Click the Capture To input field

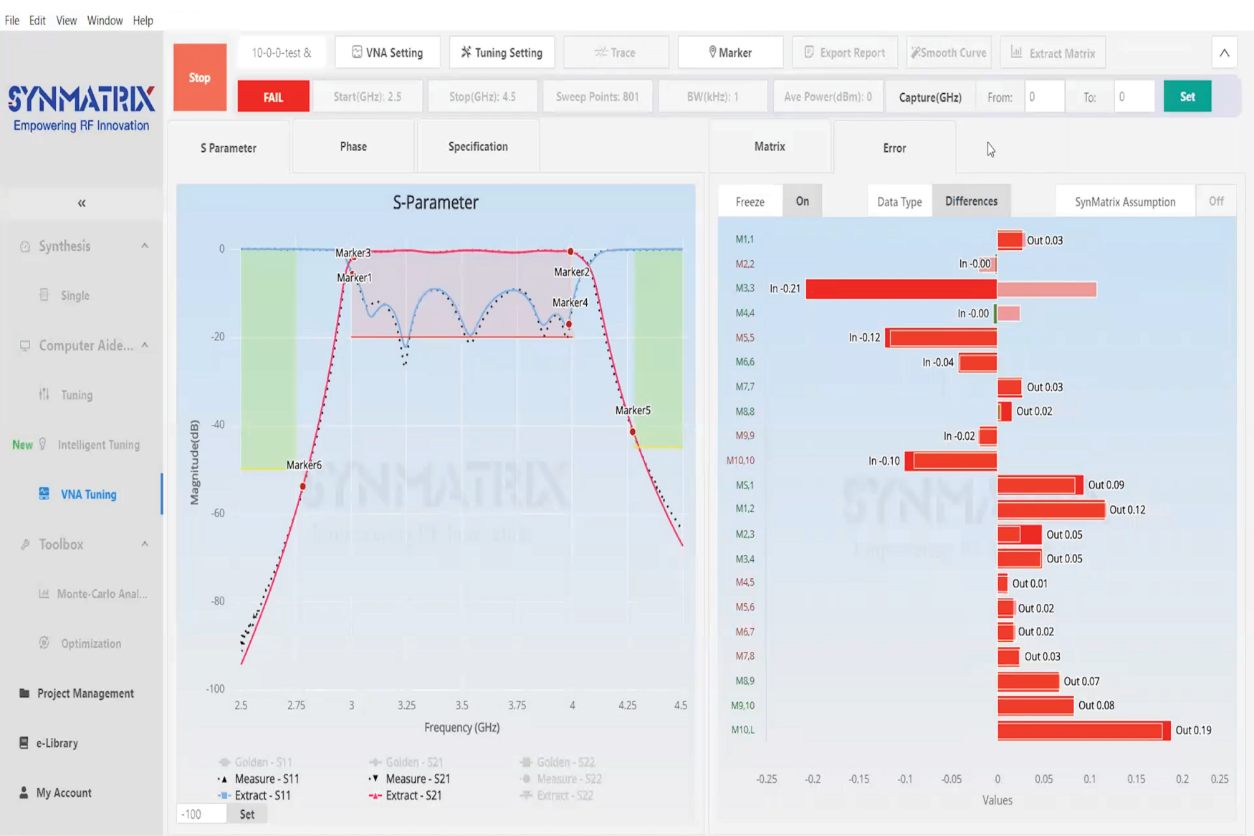tap(1134, 97)
